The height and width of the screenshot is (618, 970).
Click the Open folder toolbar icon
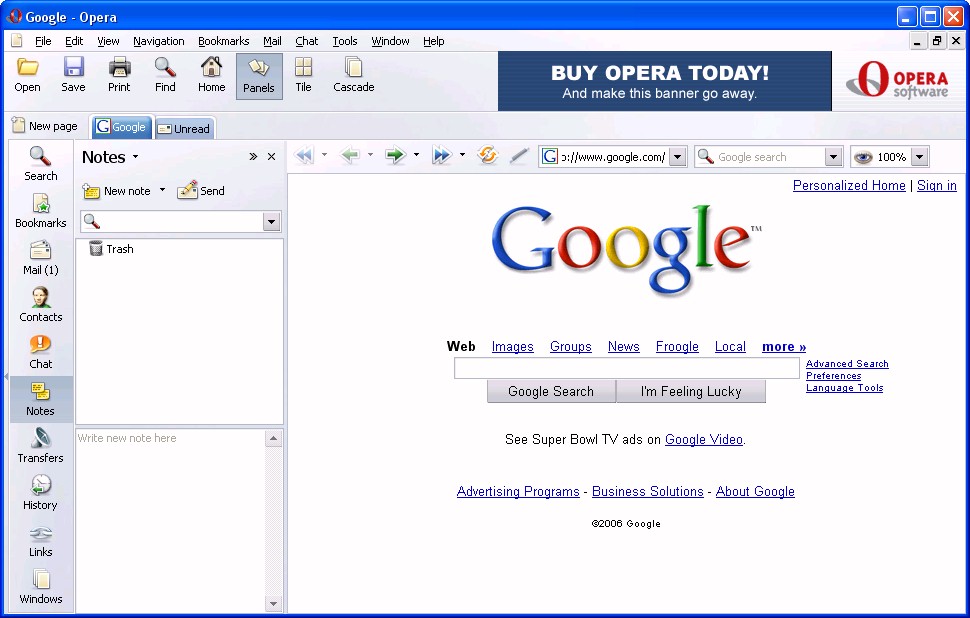coord(27,75)
